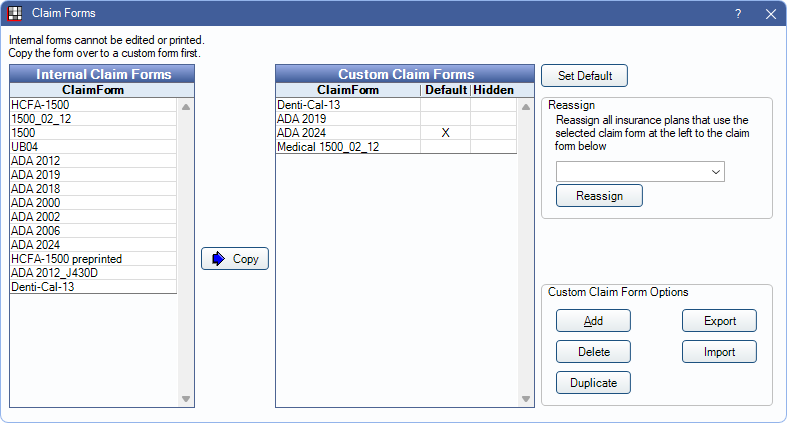Click the Set Default button

coord(584,76)
